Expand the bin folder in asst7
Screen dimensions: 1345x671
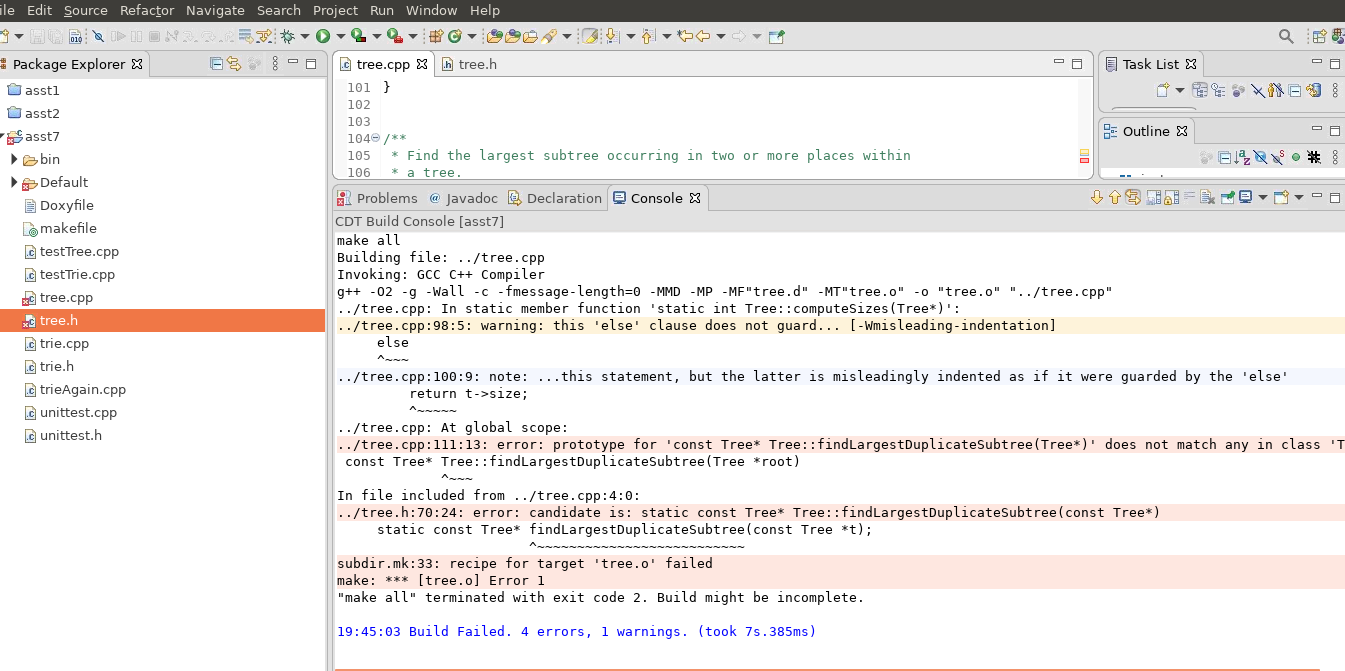click(x=14, y=159)
